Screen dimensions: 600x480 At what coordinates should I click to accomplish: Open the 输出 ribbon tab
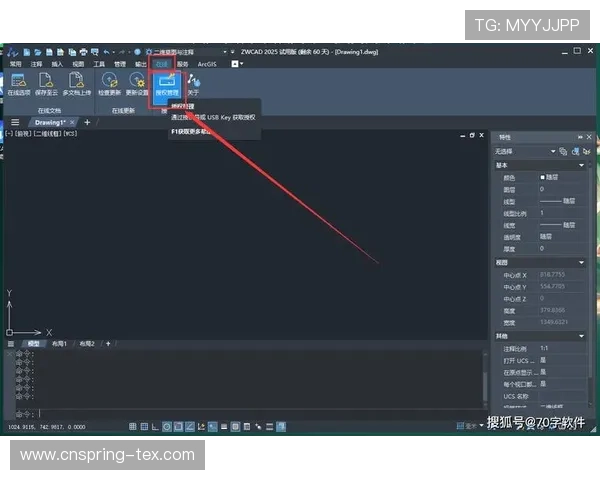(x=140, y=64)
